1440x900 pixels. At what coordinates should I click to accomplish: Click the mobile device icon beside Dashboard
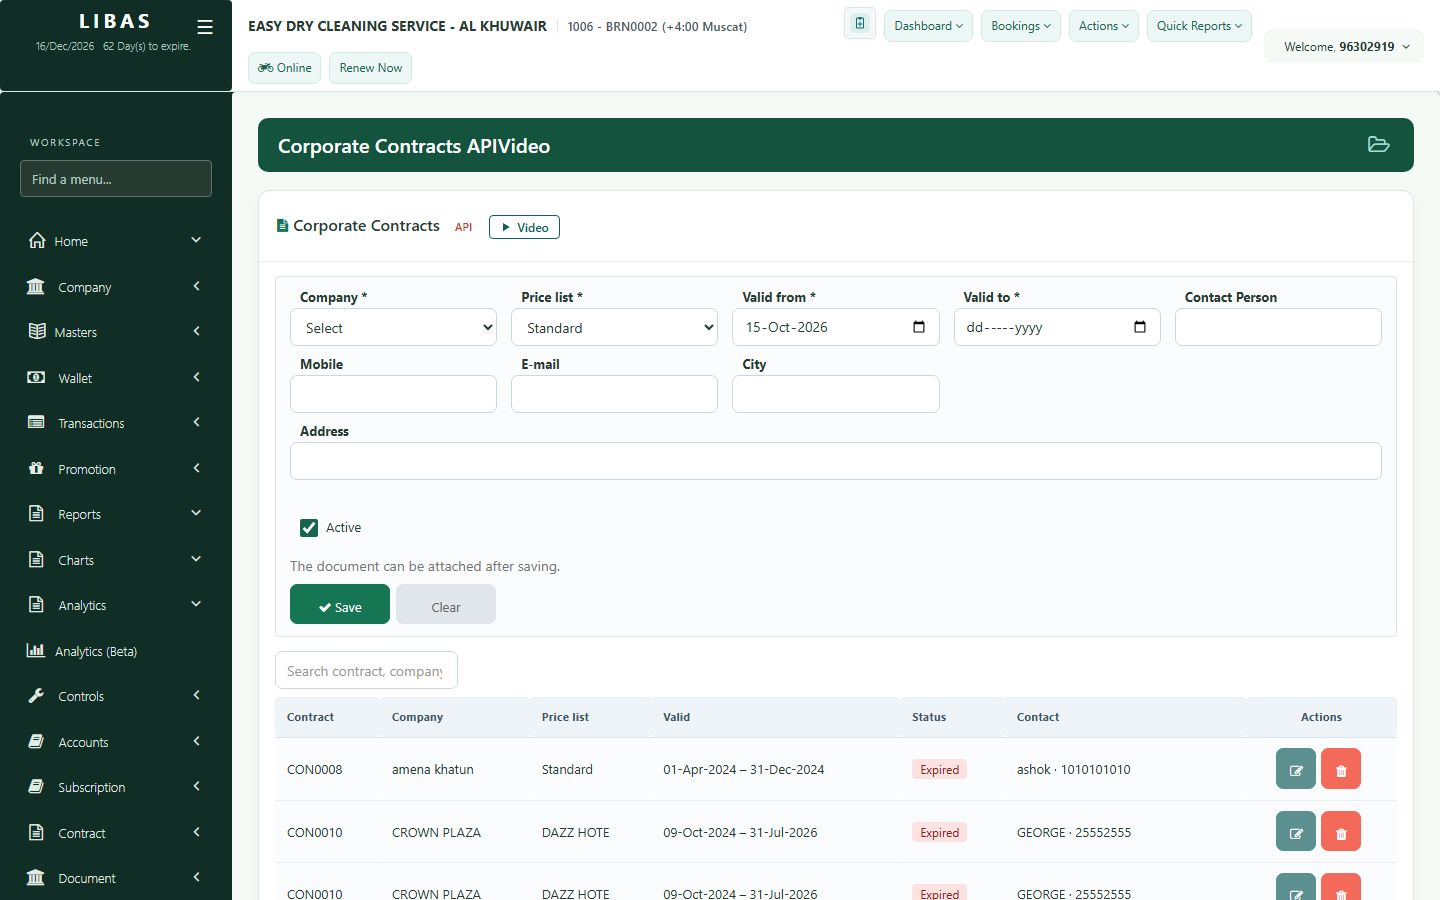click(860, 23)
